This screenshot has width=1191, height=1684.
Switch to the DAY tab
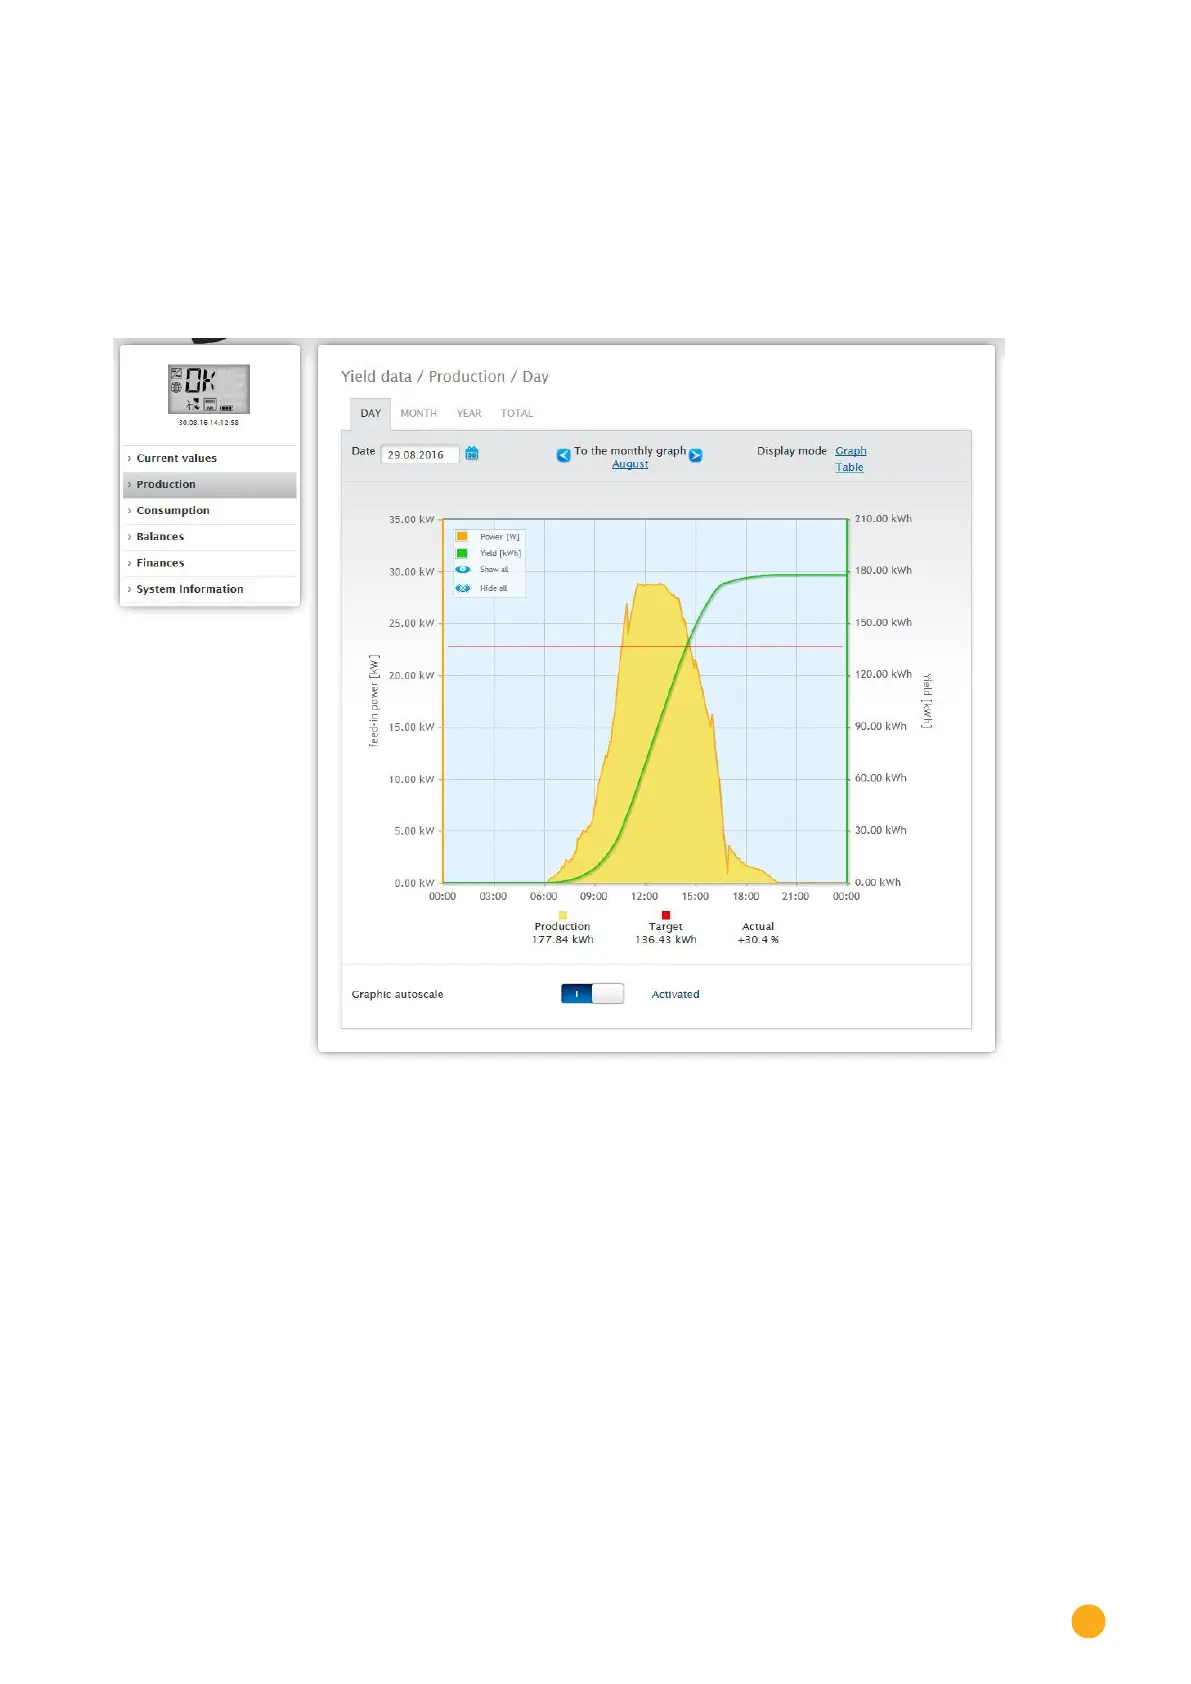[371, 413]
